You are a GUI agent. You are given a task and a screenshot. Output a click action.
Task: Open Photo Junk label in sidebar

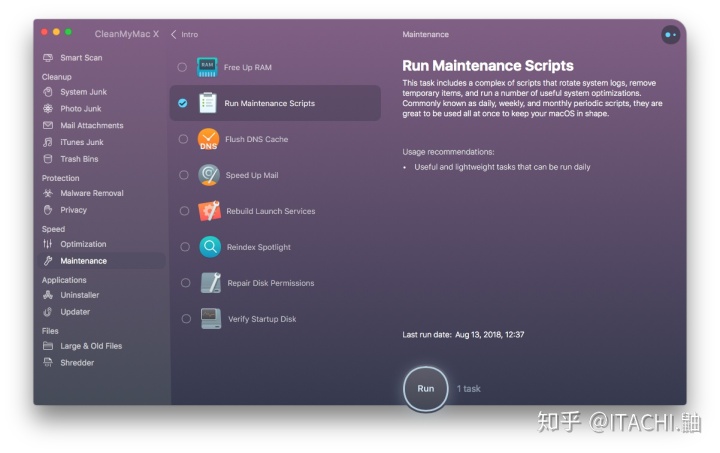[x=81, y=109]
